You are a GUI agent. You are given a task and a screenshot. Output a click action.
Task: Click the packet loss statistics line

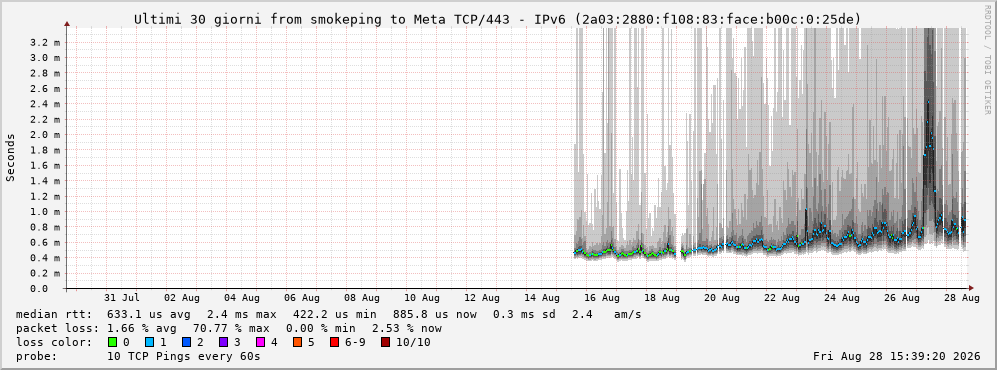(229, 329)
